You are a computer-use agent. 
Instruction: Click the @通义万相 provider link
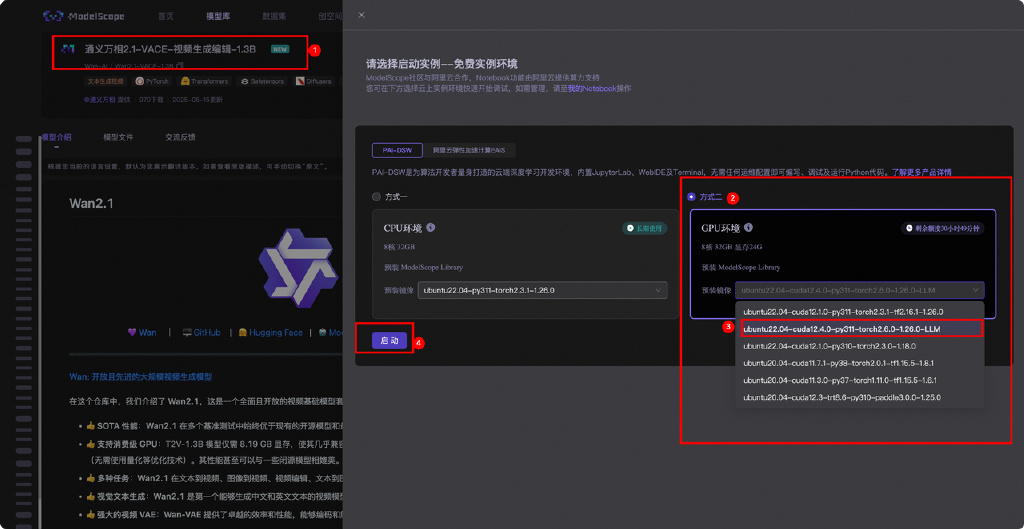pyautogui.click(x=100, y=100)
